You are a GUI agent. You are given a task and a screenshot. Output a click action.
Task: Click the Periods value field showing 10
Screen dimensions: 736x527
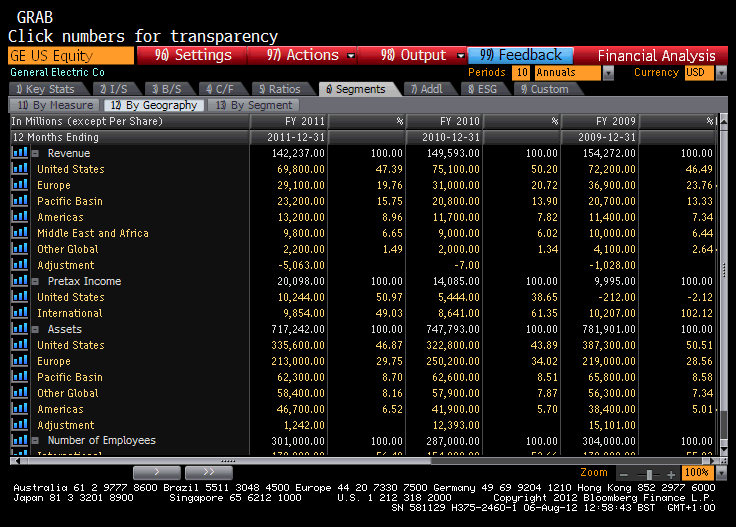click(521, 73)
